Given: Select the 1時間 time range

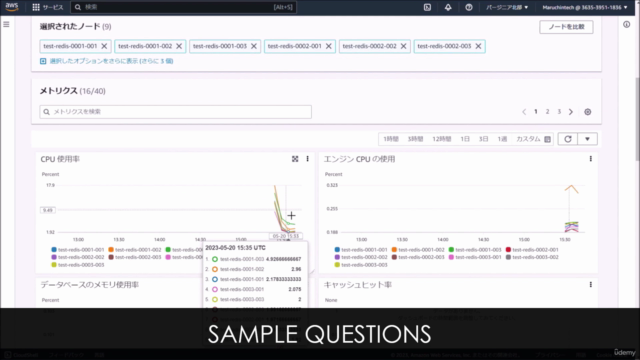Looking at the screenshot, I should pyautogui.click(x=391, y=139).
